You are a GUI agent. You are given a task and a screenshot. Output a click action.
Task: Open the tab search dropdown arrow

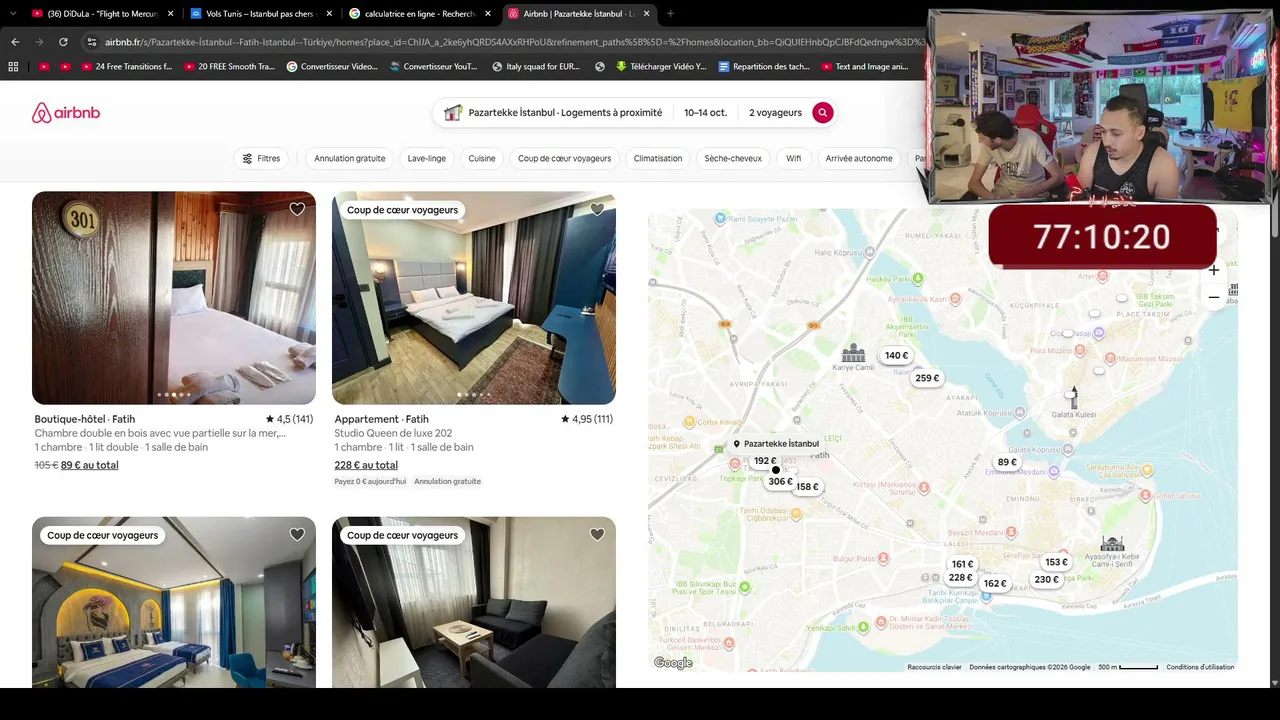coord(13,14)
